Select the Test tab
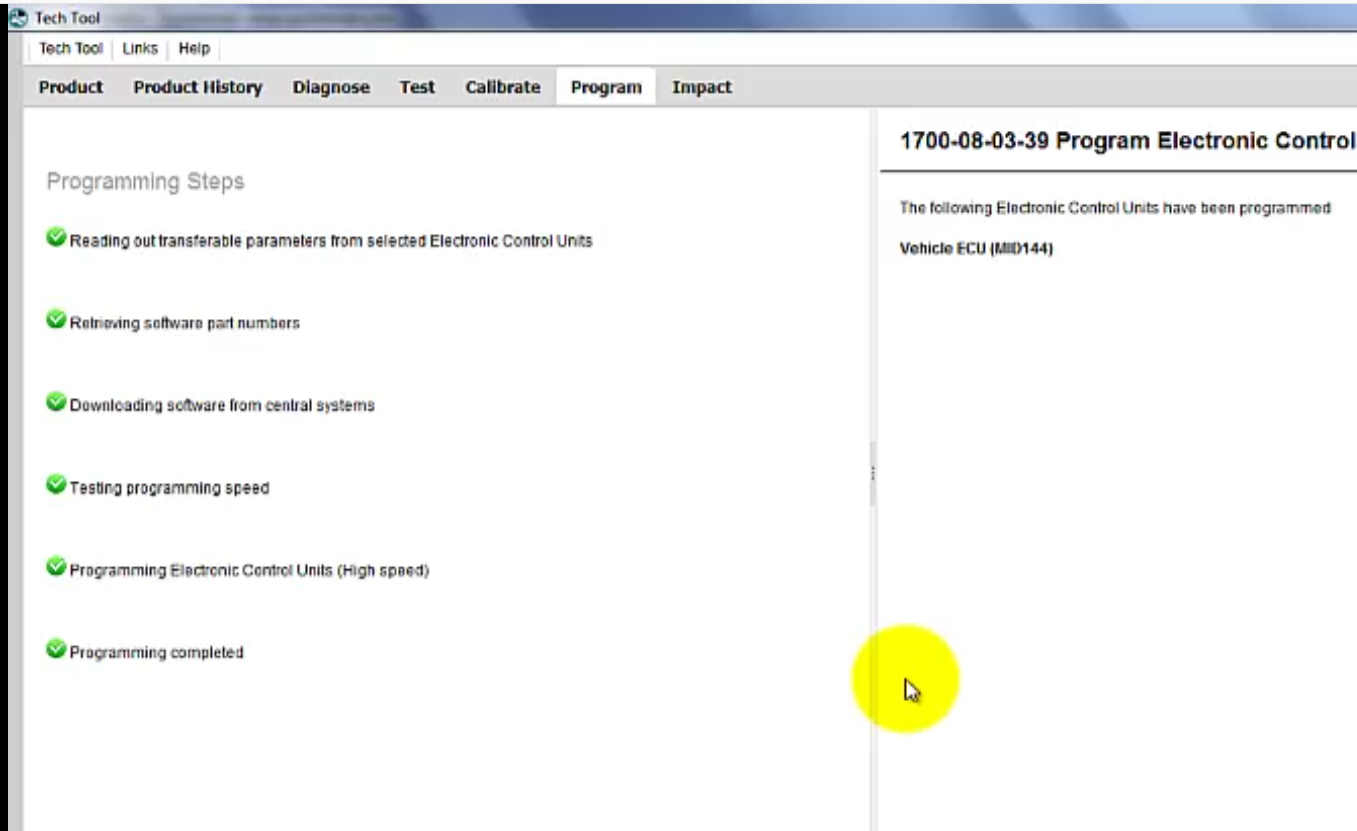The image size is (1357, 831). tap(416, 87)
